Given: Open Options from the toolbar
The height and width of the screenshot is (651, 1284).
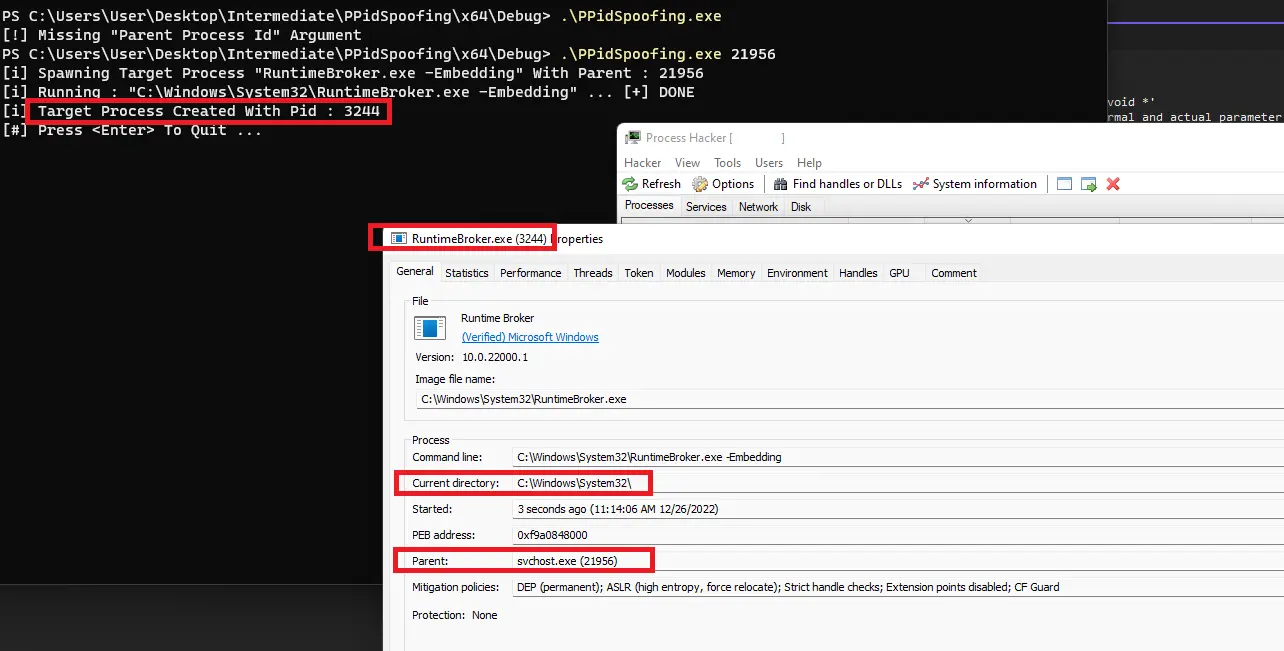Looking at the screenshot, I should click(x=723, y=184).
